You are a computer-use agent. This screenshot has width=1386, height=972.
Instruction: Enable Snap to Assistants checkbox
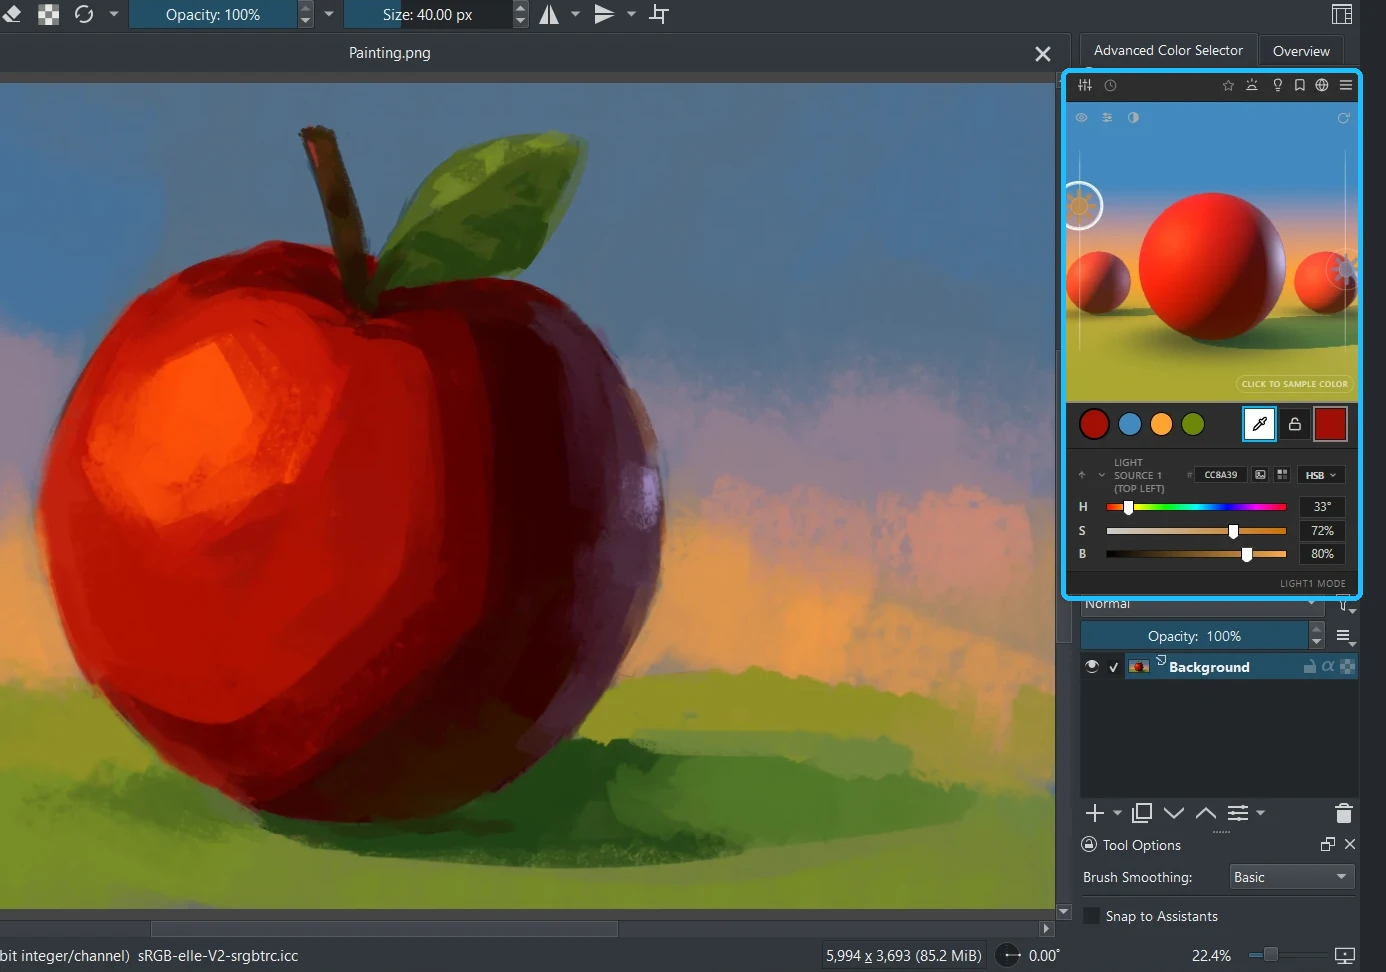pyautogui.click(x=1092, y=916)
